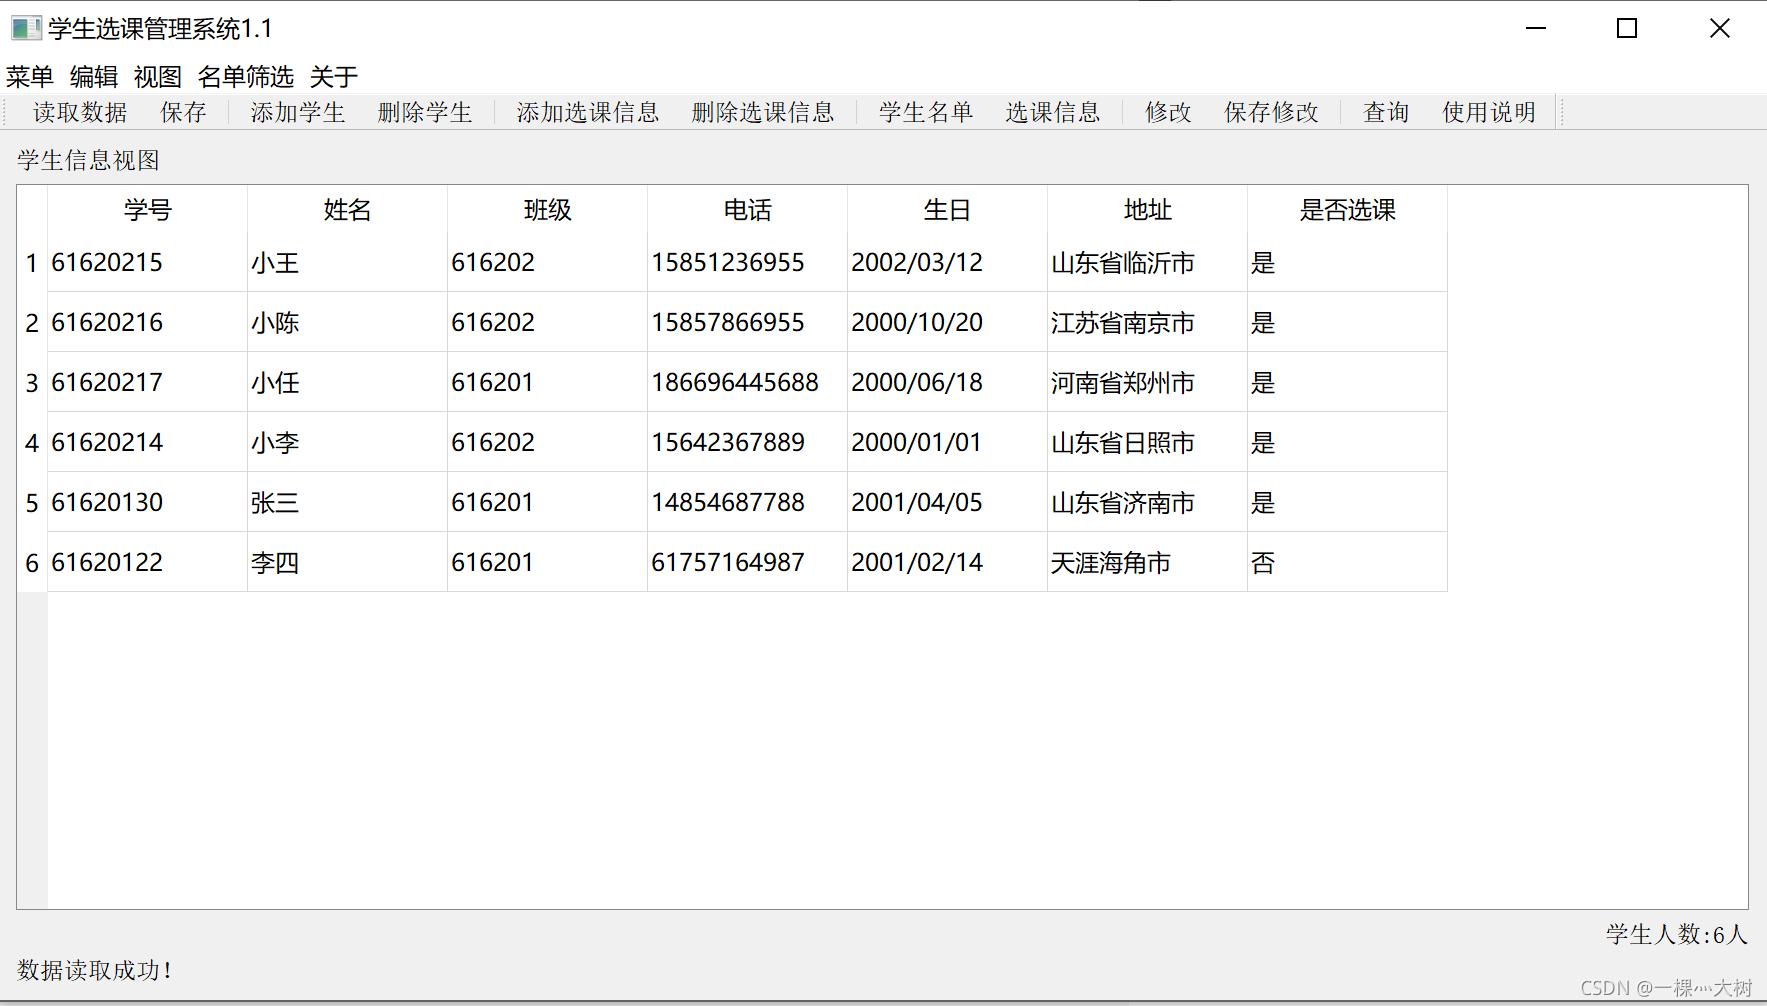1767x1006 pixels.
Task: Select row header number 2
Action: [32, 323]
